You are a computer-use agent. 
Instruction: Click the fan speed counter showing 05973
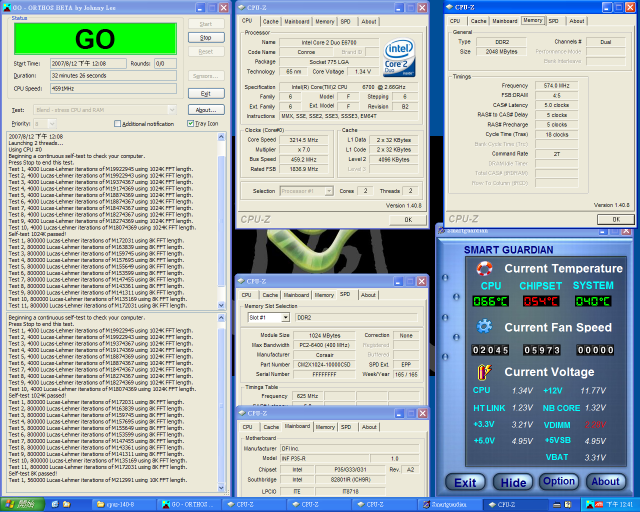542,350
